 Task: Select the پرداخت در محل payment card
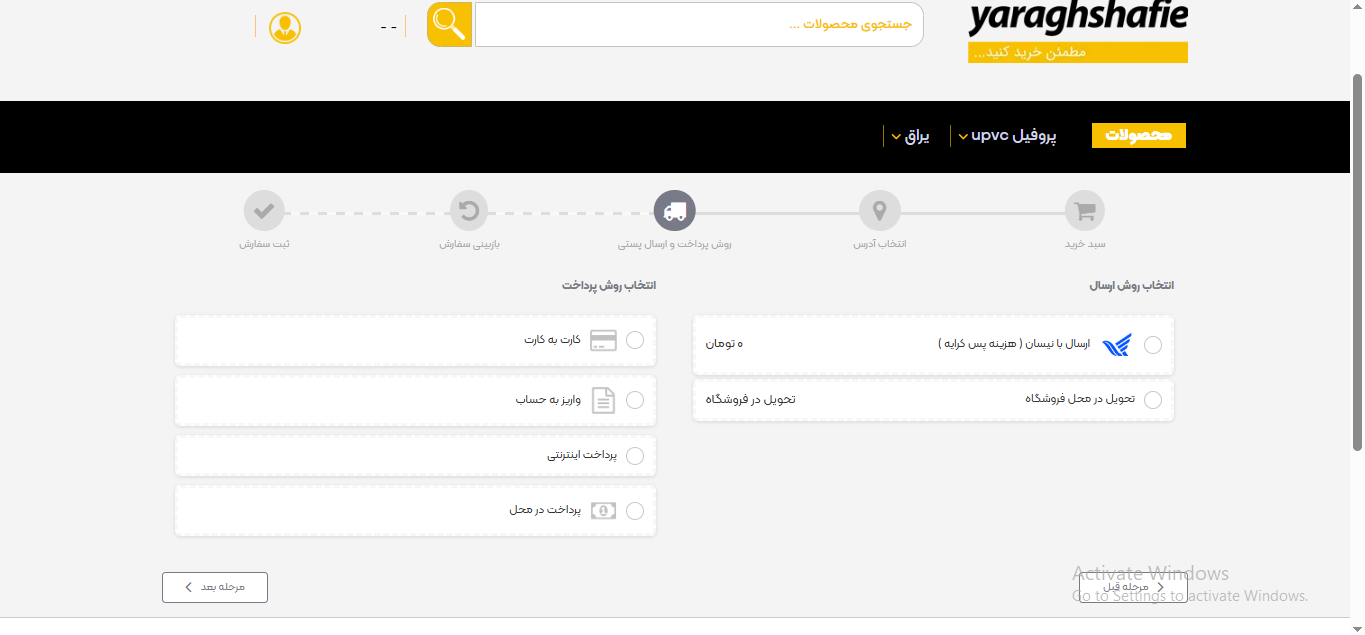click(x=635, y=510)
